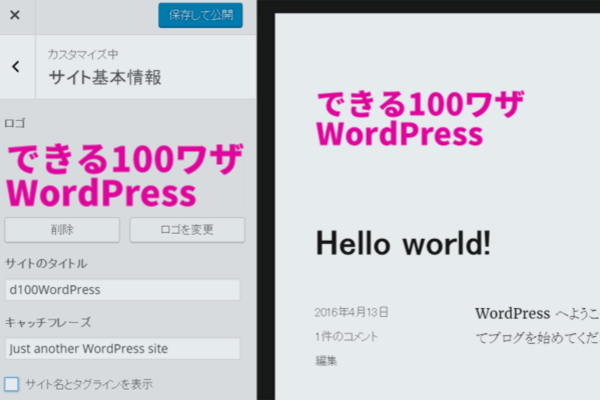The width and height of the screenshot is (600, 400).
Task: Click the 保存して公開 button
Action: pyautogui.click(x=201, y=15)
